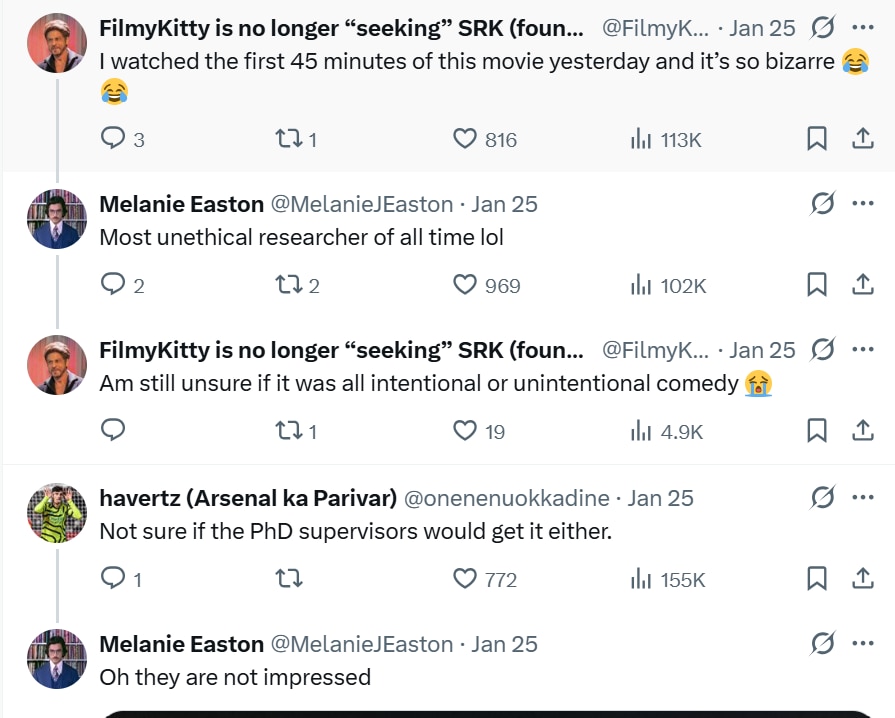Open three-dots menu on "Most unethical researcher" tweet
This screenshot has height=718, width=895.
click(x=862, y=204)
